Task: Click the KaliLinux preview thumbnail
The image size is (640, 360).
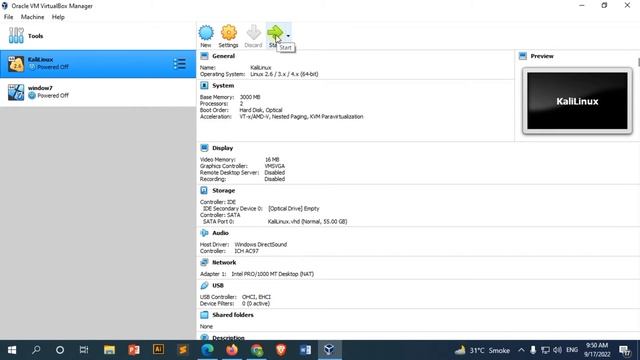Action: [x=577, y=101]
